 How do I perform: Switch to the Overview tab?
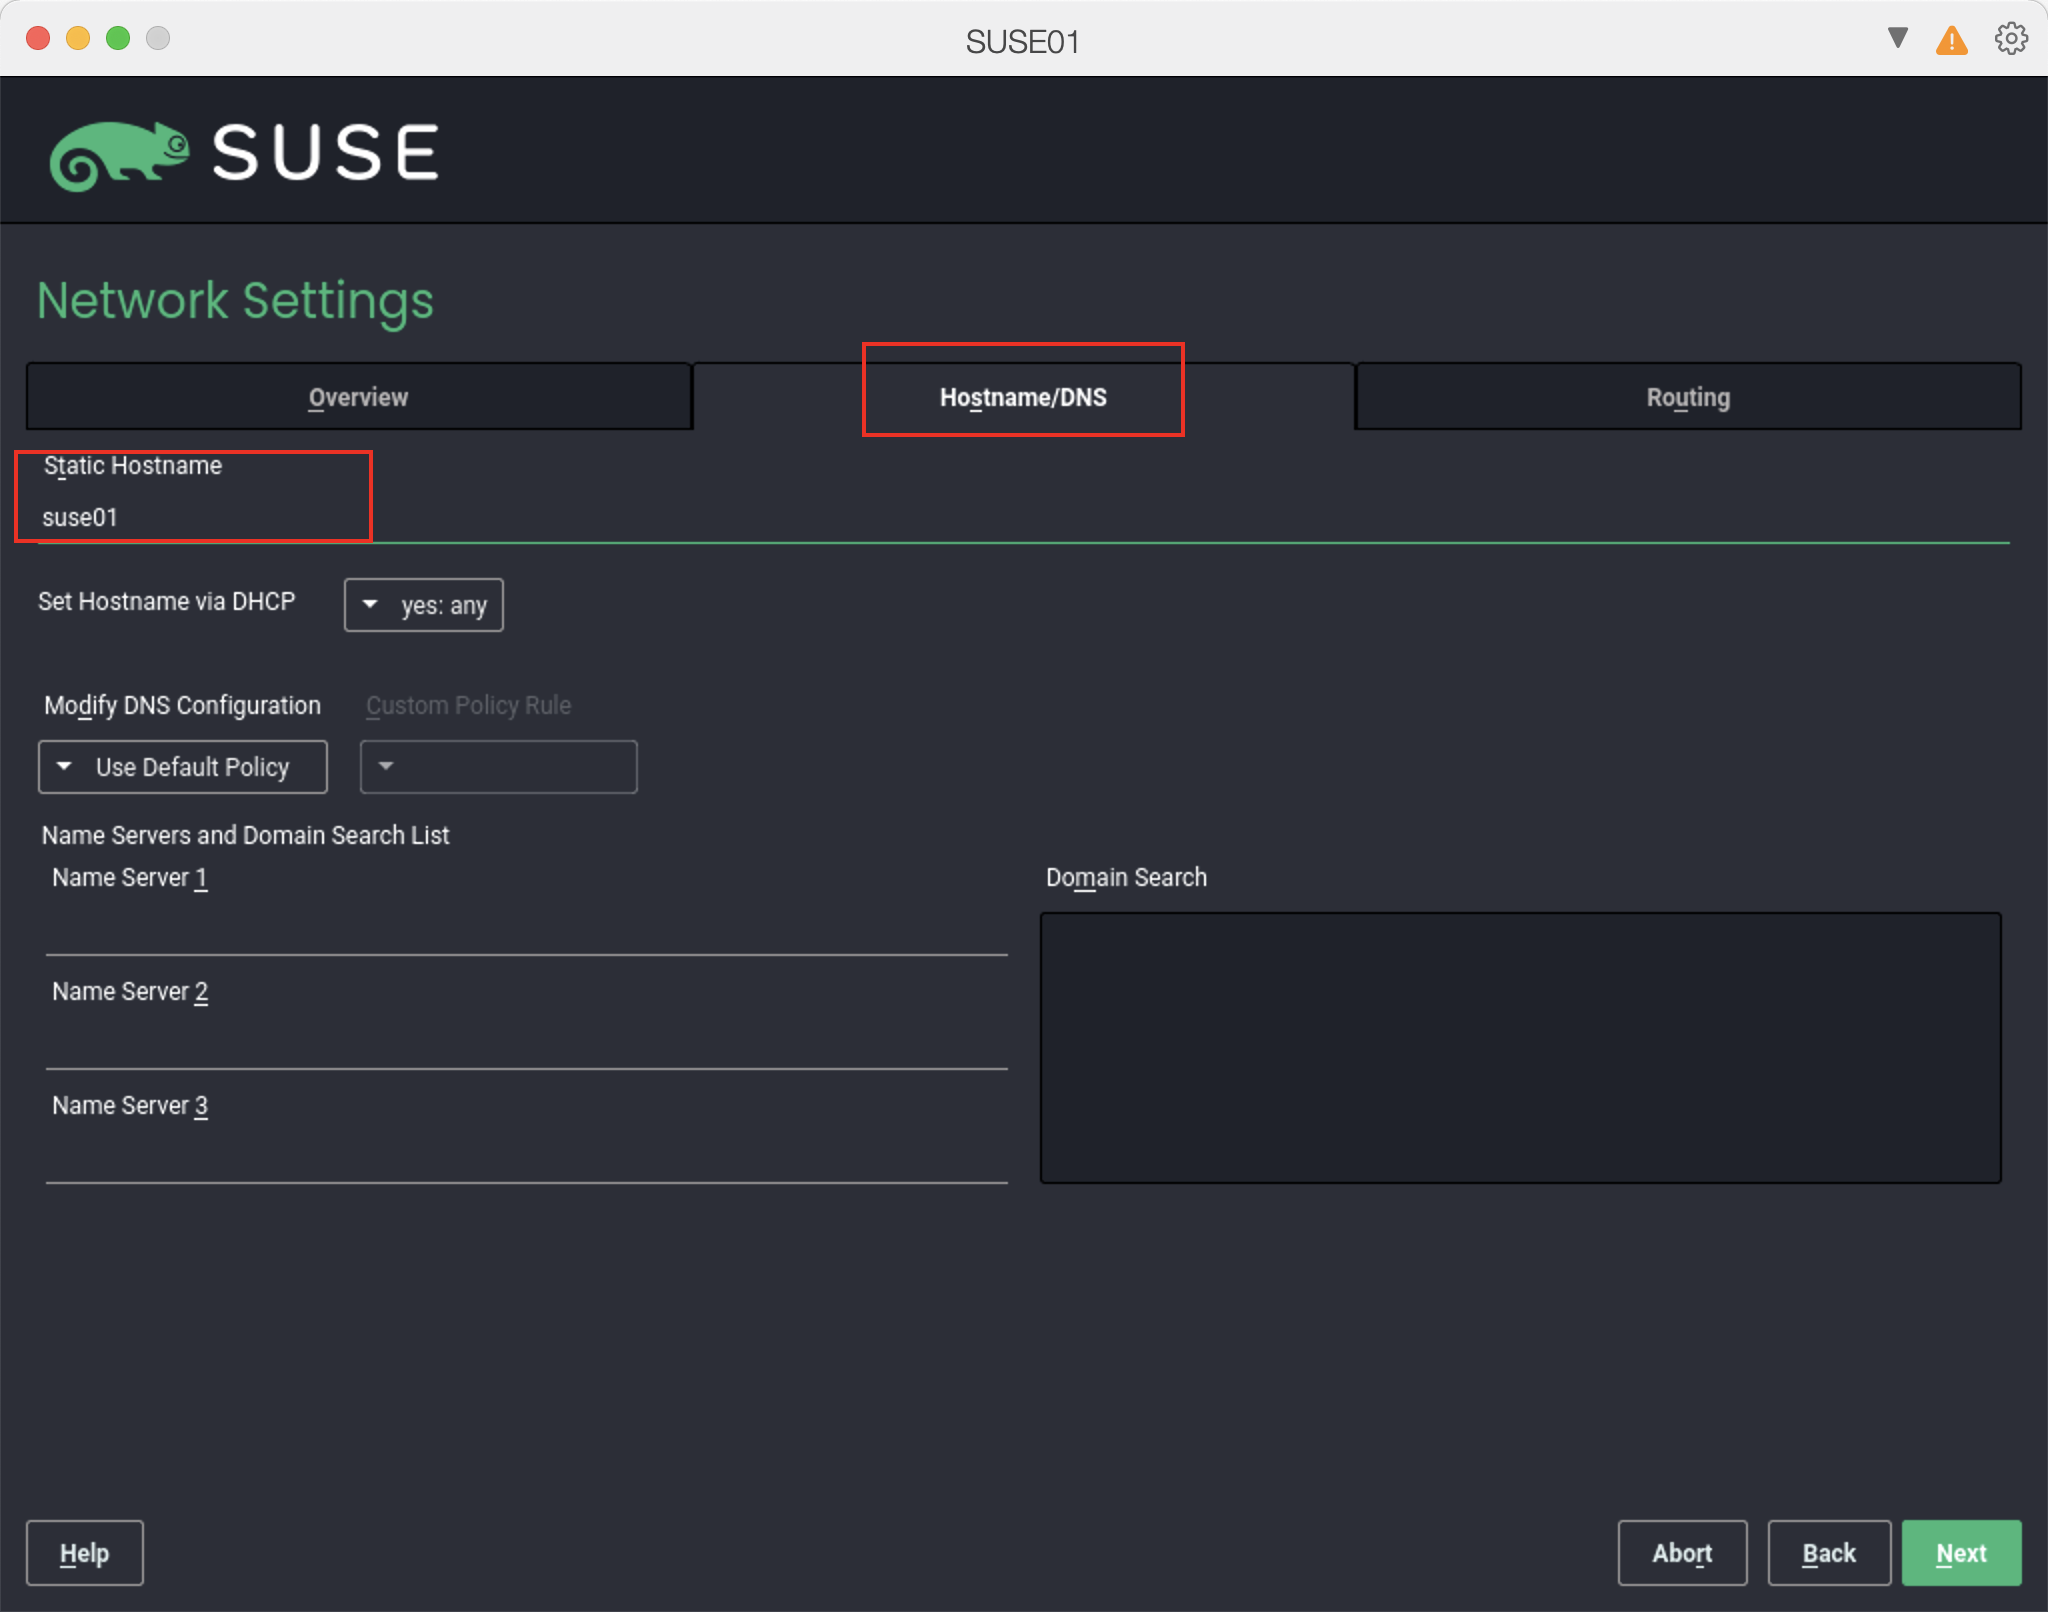click(x=358, y=397)
